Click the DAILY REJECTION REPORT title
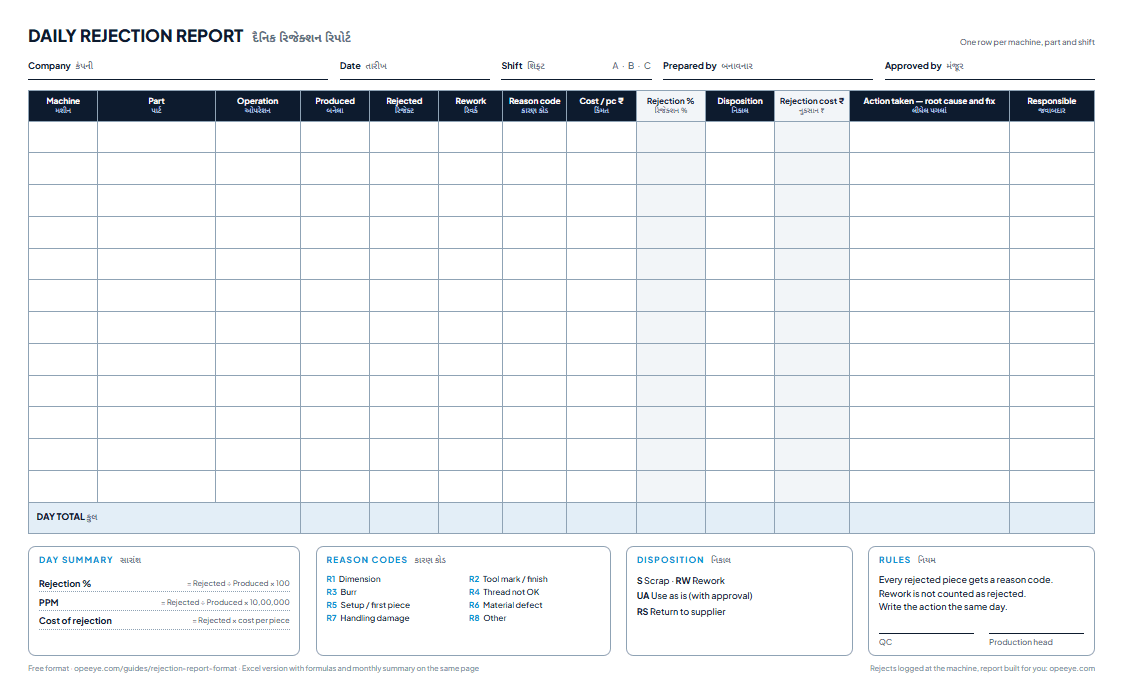The width and height of the screenshot is (1123, 698). click(x=135, y=36)
